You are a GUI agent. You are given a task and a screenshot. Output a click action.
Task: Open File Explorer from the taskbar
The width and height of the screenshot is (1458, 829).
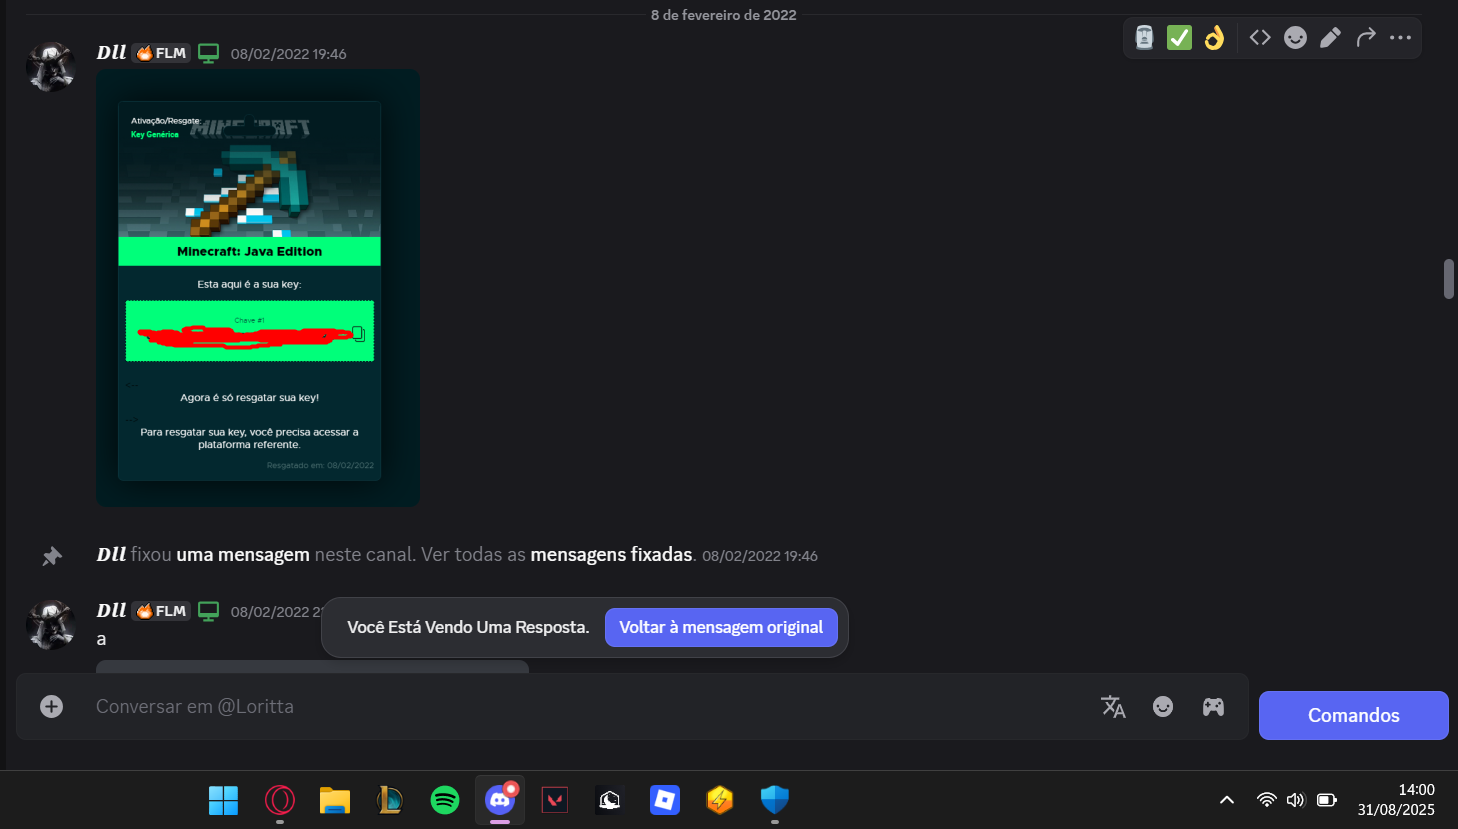pos(335,800)
